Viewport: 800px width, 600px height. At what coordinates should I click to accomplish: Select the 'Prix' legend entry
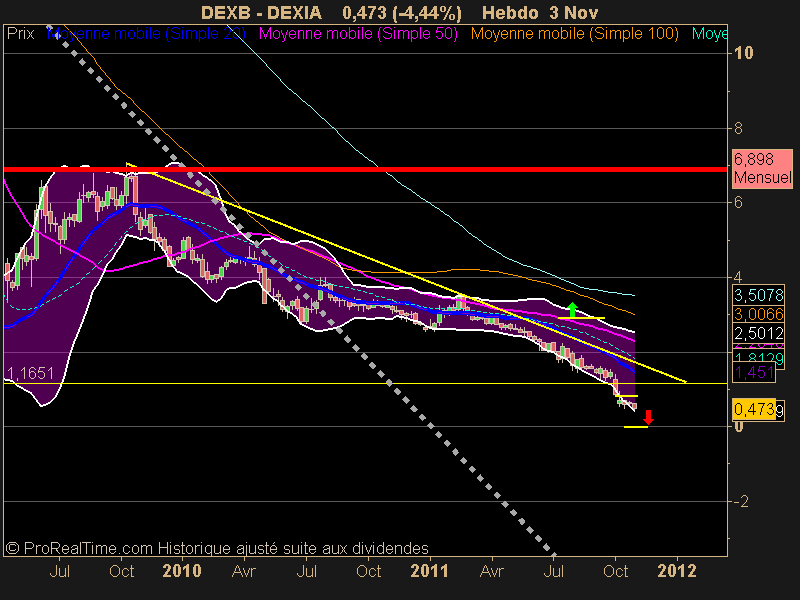20,34
